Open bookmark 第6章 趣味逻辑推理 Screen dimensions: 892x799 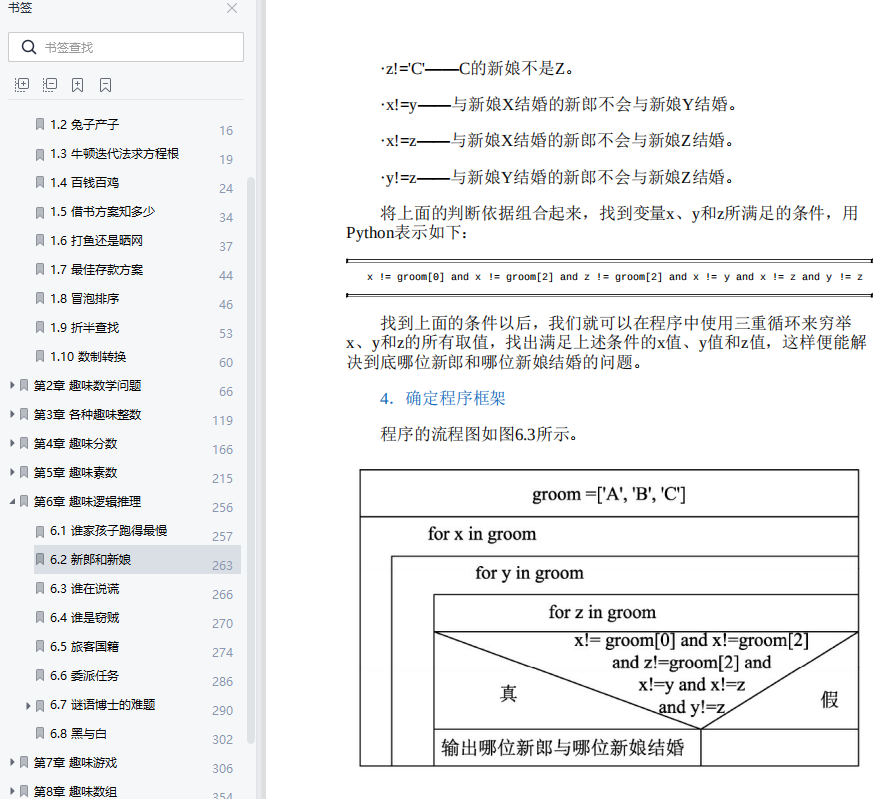(x=87, y=502)
